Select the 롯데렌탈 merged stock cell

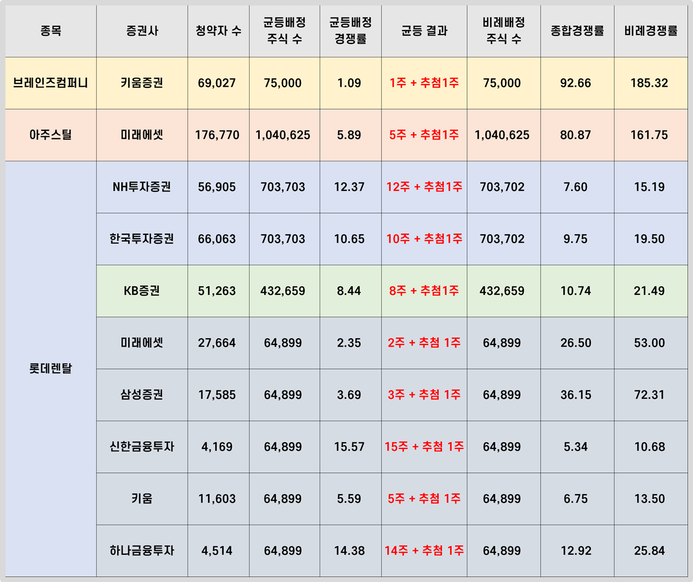coord(50,369)
